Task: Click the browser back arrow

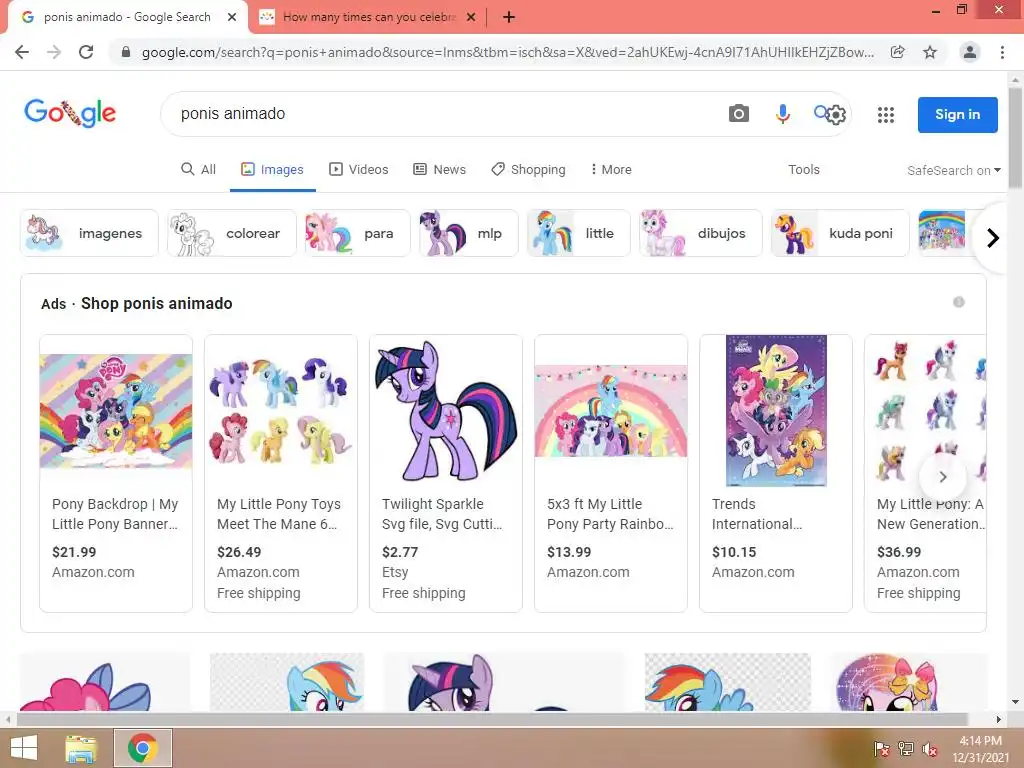Action: (22, 52)
